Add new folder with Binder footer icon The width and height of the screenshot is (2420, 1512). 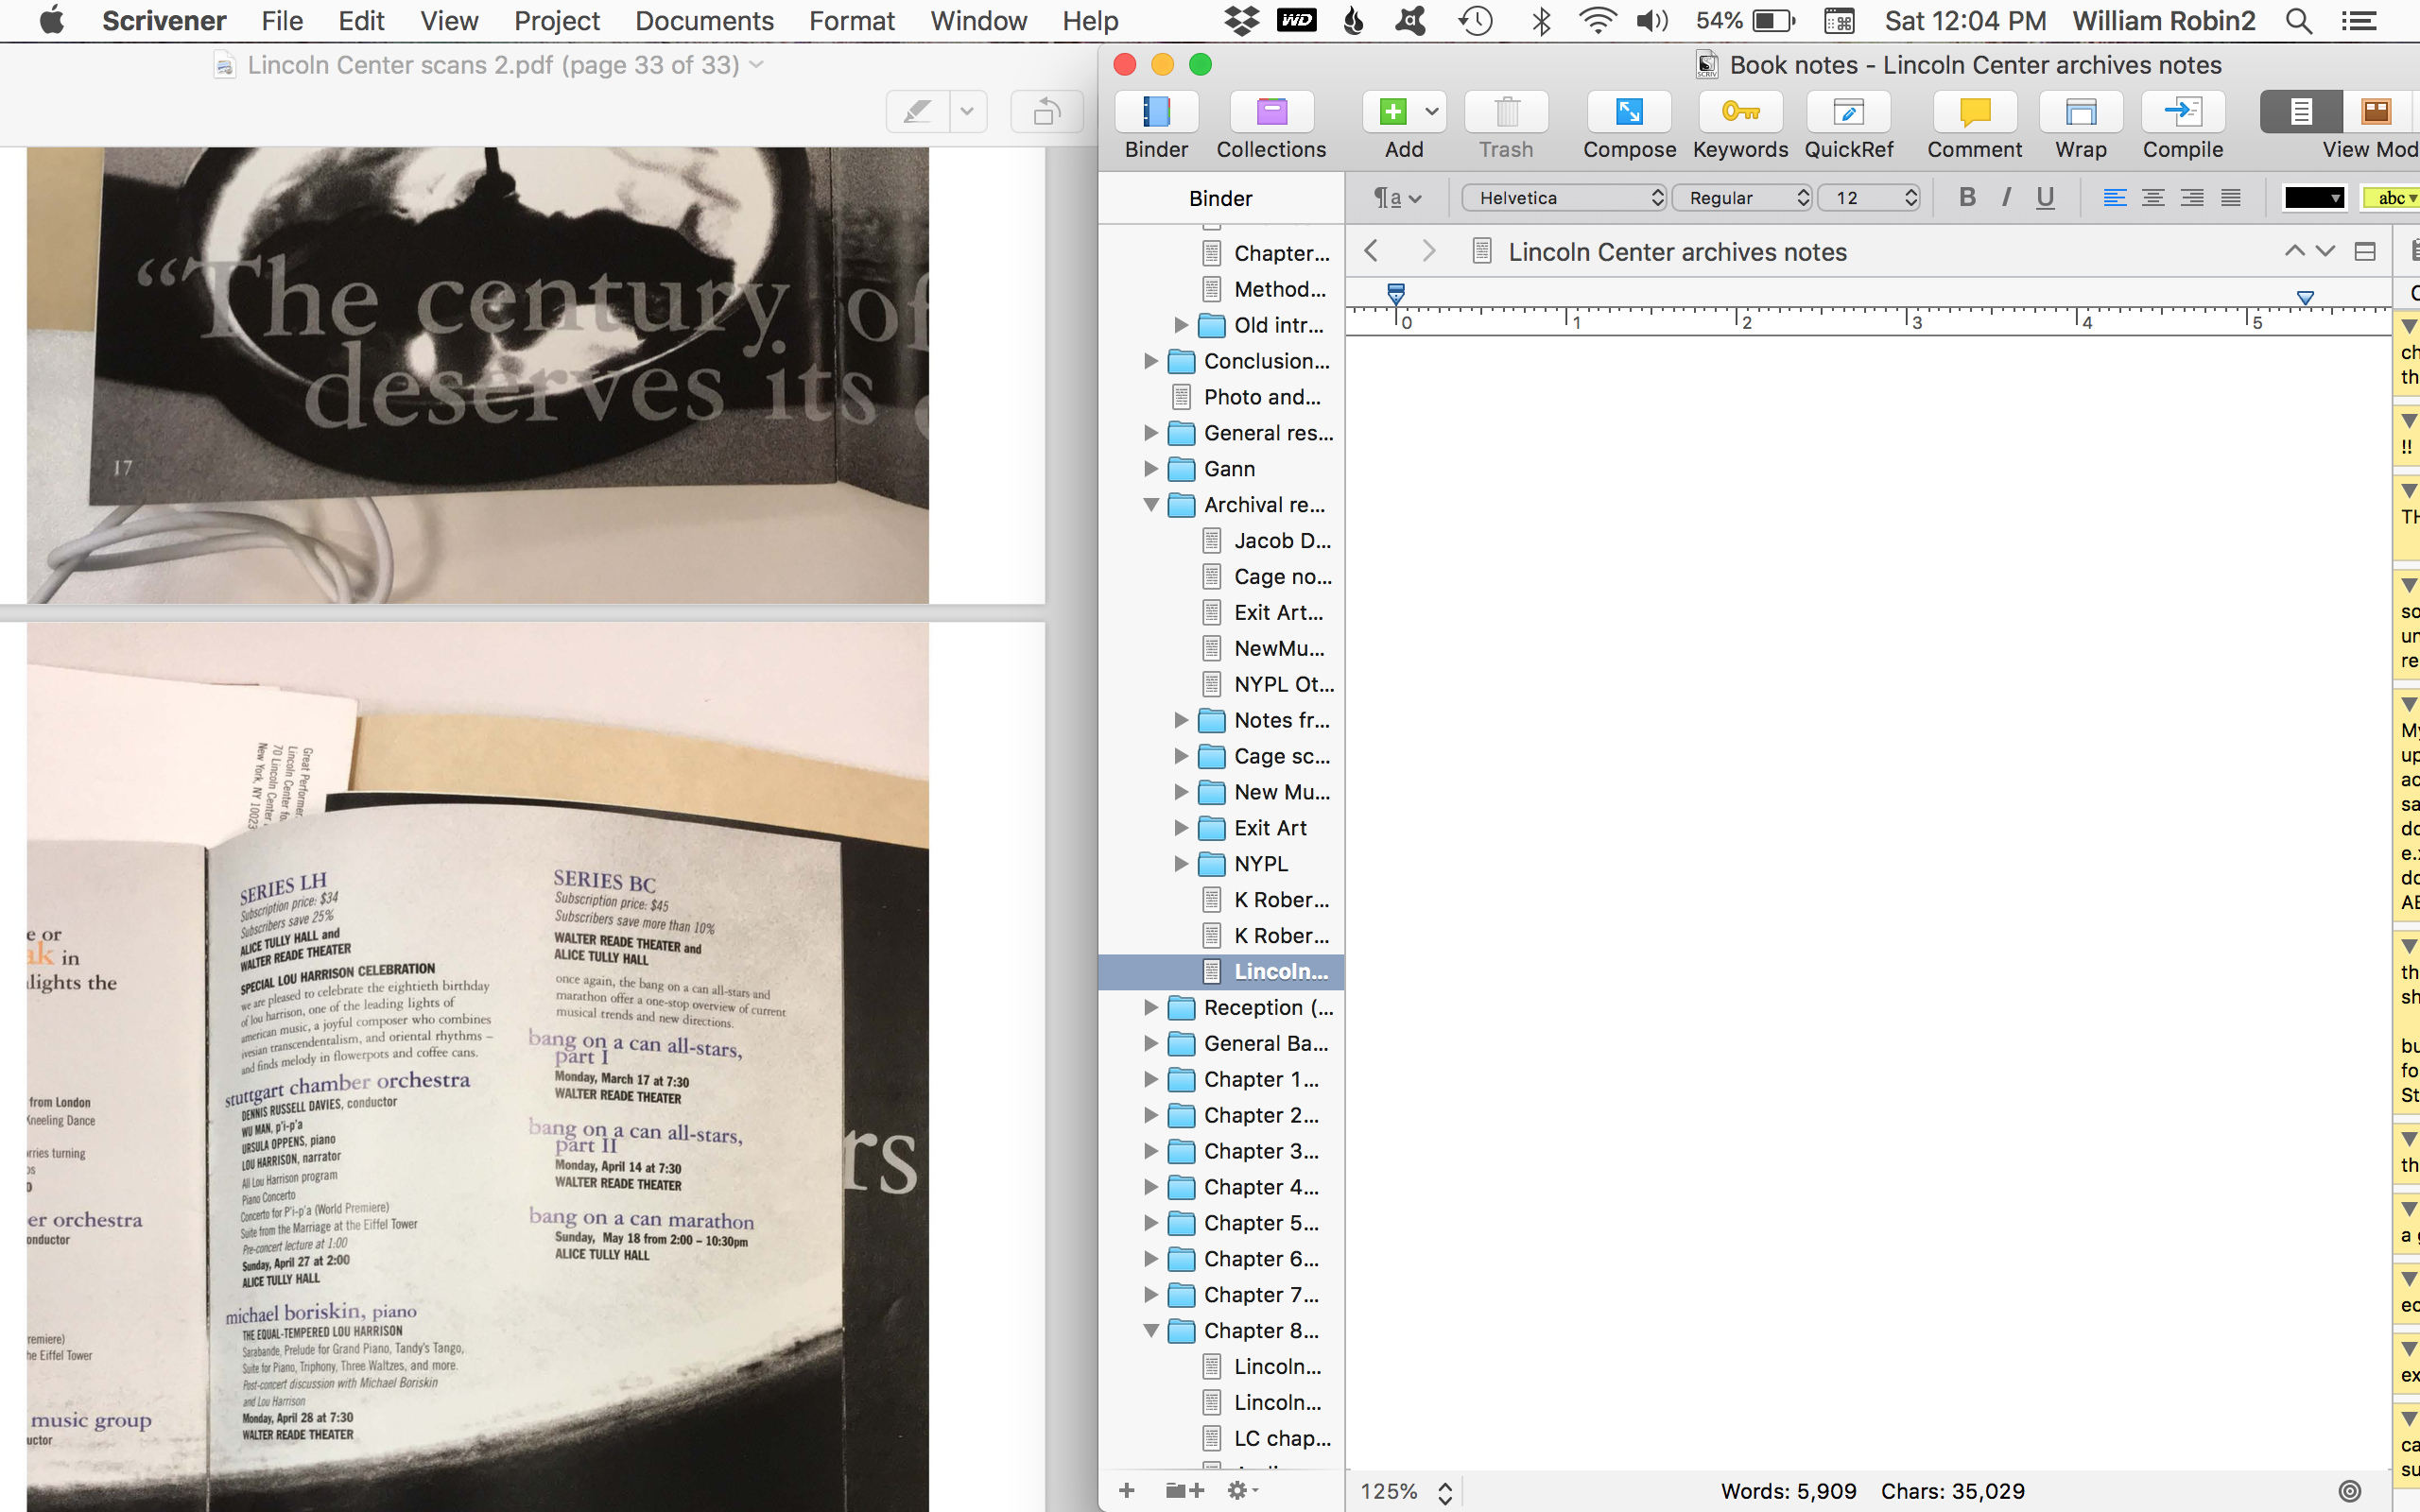pyautogui.click(x=1184, y=1490)
